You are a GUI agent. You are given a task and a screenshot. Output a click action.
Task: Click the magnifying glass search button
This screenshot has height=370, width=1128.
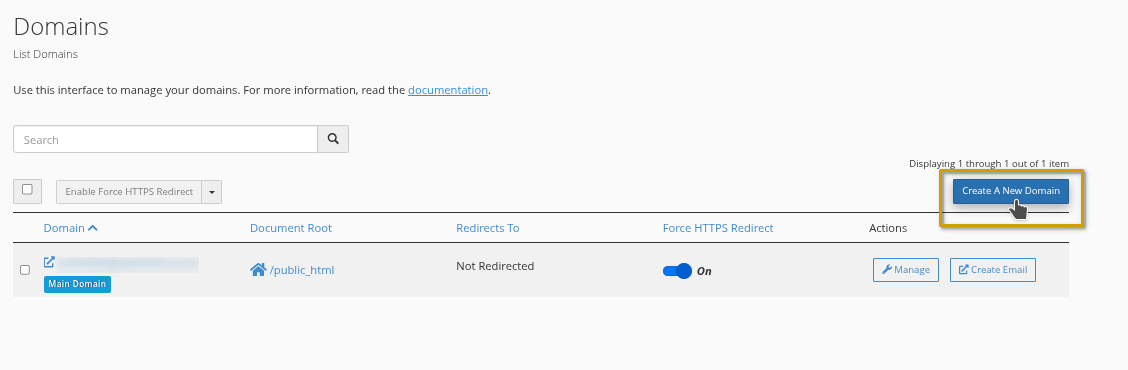333,140
